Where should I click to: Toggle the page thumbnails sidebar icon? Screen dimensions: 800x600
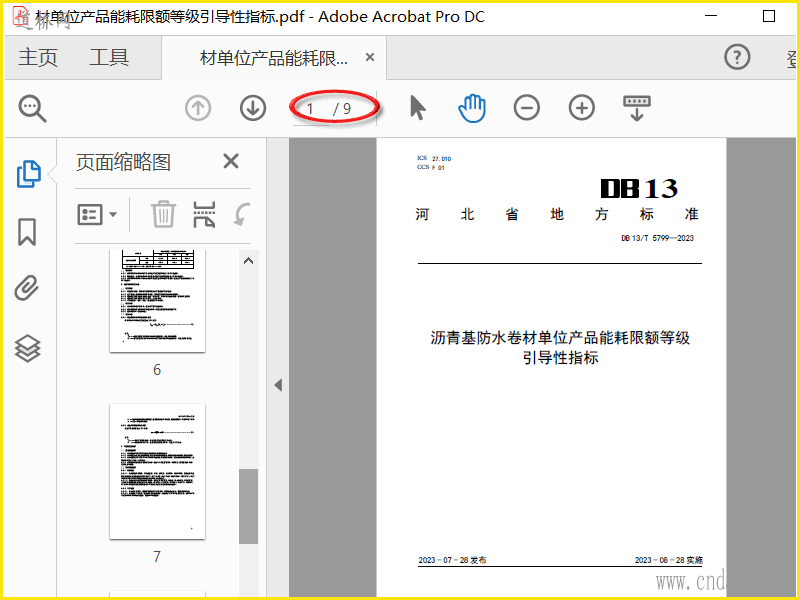pos(29,174)
